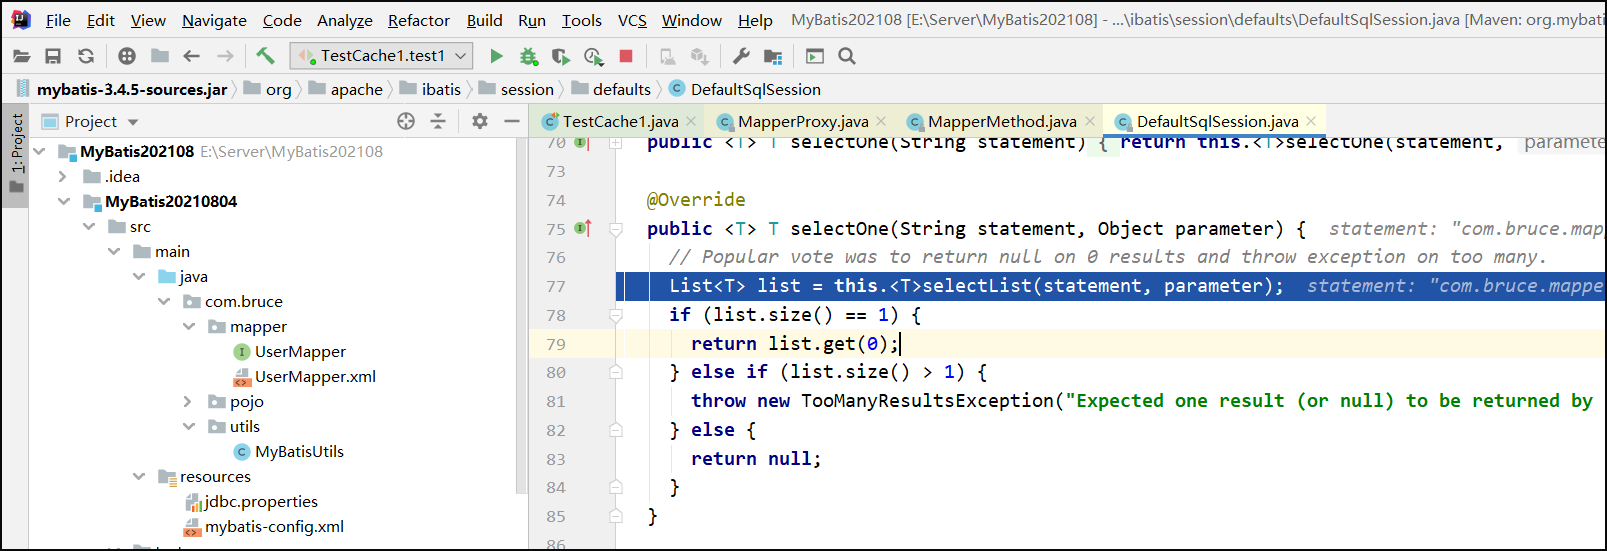Click the gray folder toolbar icon
The height and width of the screenshot is (551, 1607).
(x=160, y=56)
